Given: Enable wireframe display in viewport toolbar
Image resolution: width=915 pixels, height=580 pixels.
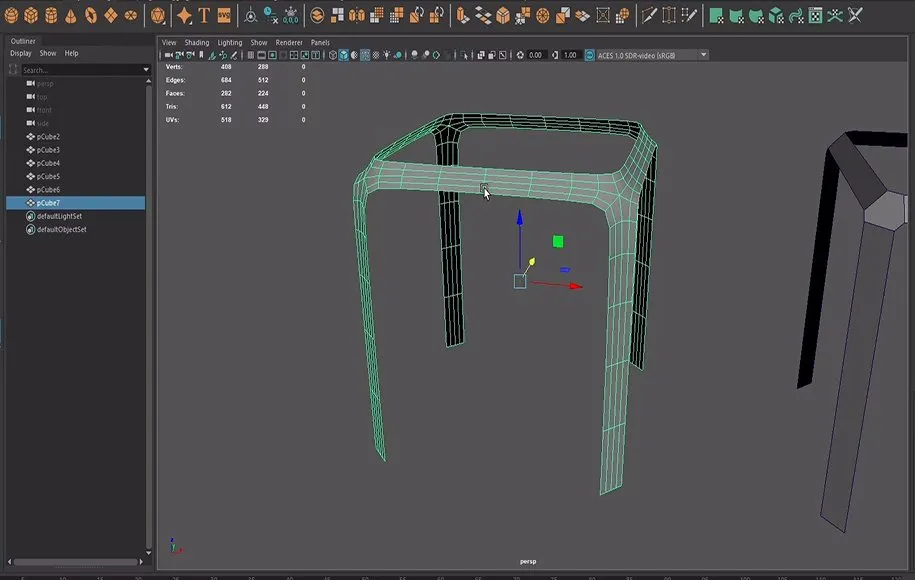Looking at the screenshot, I should (x=332, y=54).
